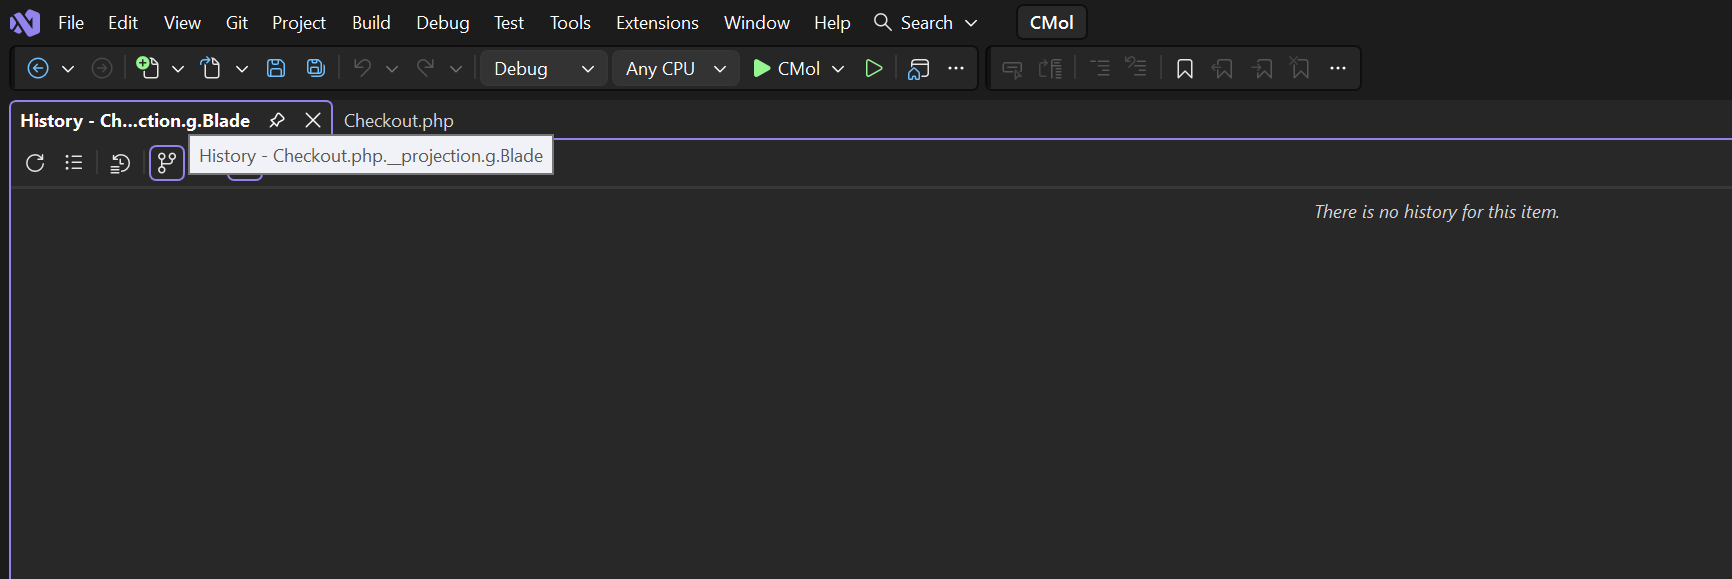Toggle the pin on History tab
The image size is (1732, 579).
277,120
